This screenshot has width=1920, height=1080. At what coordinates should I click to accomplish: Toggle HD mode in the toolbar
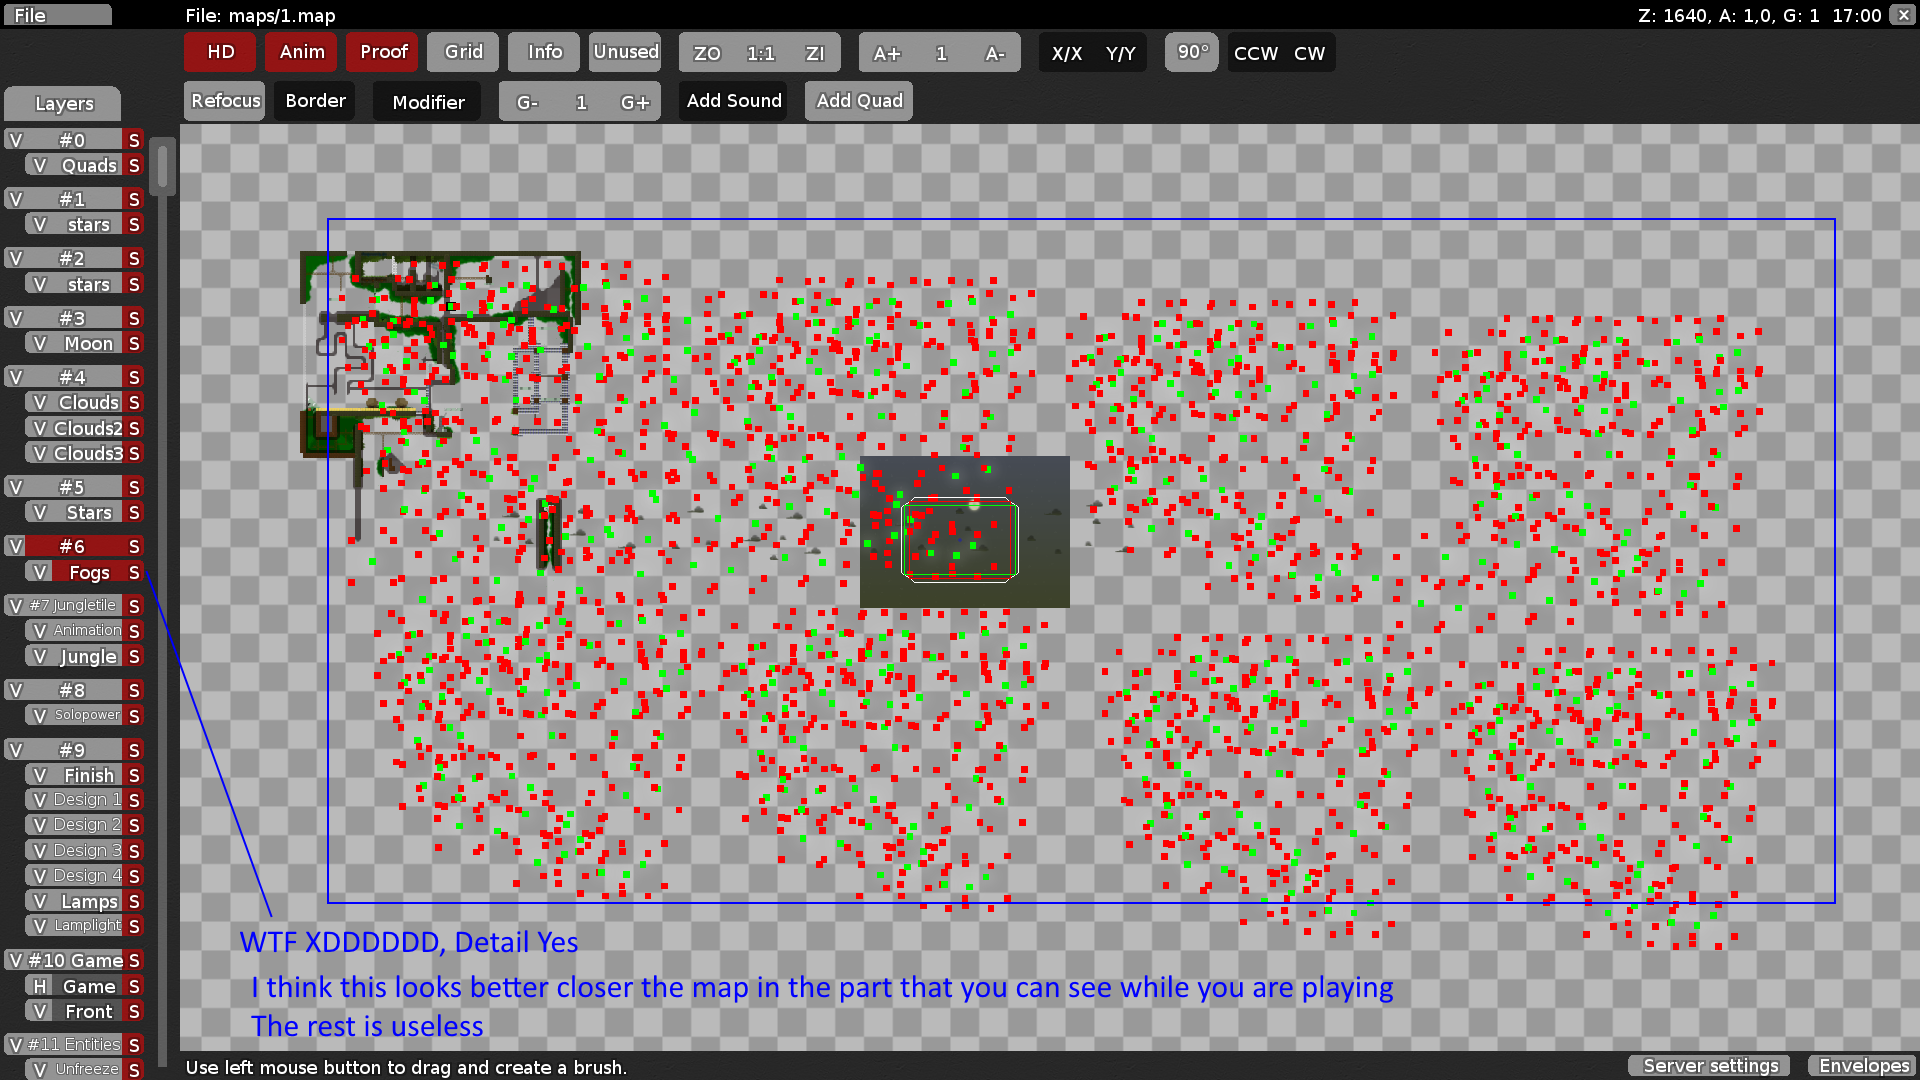pos(219,52)
